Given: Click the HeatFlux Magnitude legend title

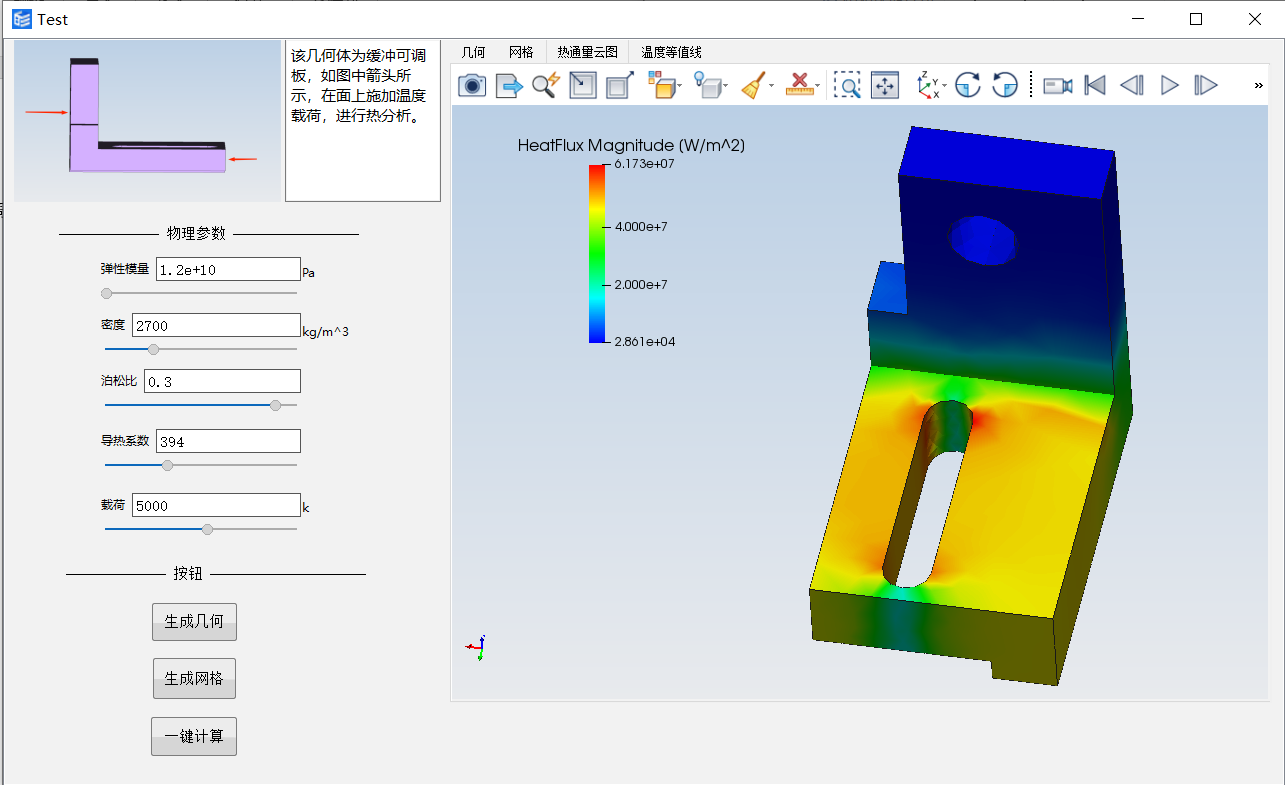Looking at the screenshot, I should pos(631,145).
